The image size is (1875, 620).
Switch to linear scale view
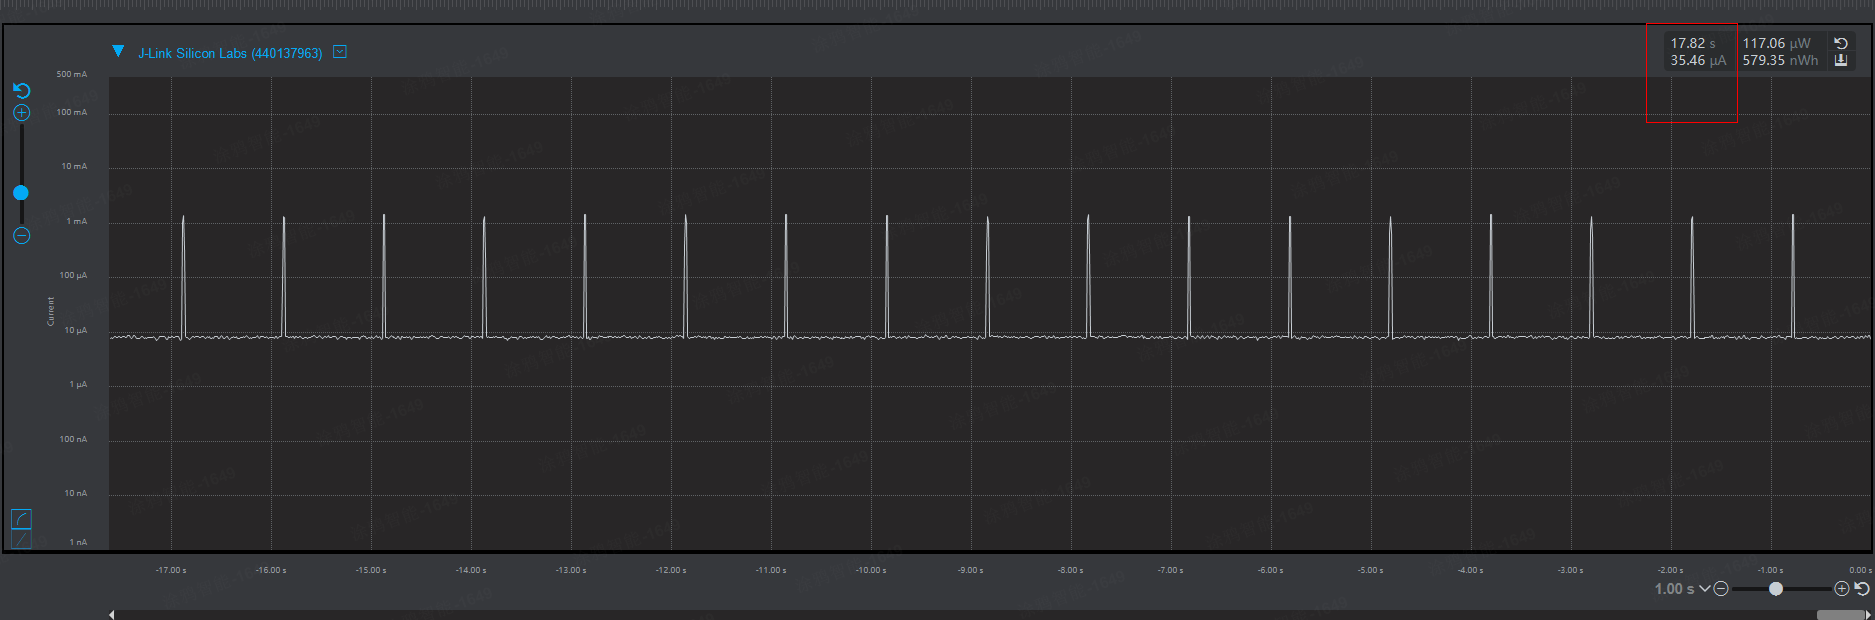[x=21, y=539]
